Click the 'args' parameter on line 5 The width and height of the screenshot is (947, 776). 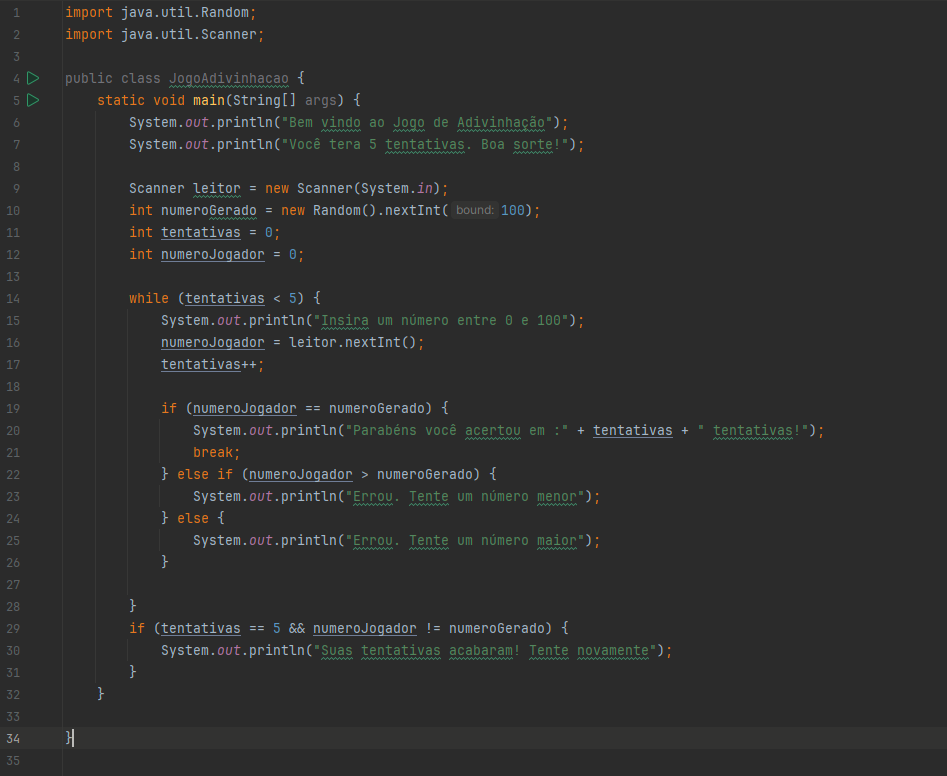point(320,100)
